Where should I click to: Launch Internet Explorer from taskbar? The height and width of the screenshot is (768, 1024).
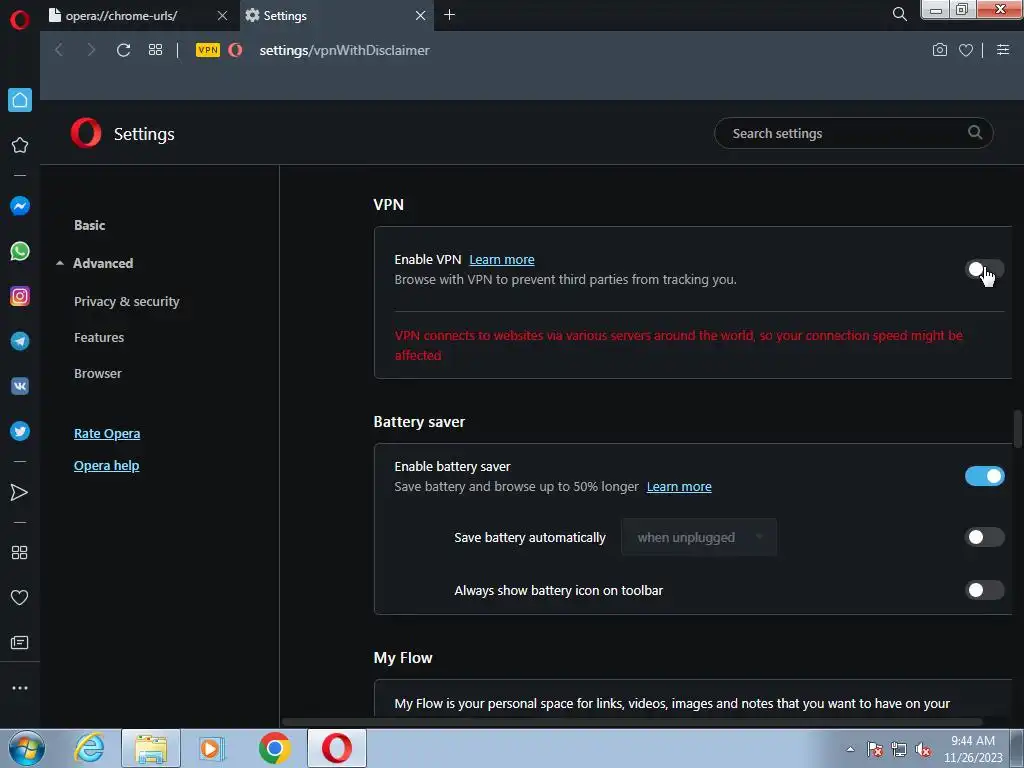tap(89, 748)
